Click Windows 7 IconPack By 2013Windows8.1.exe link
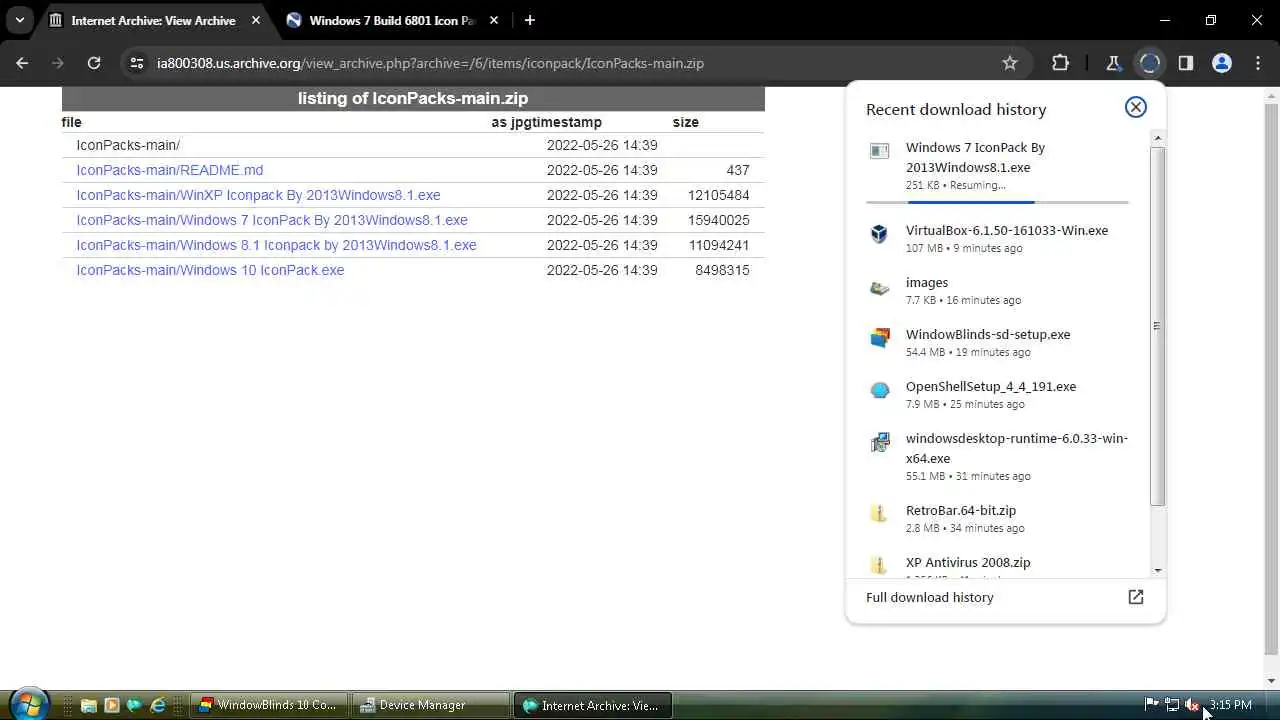 click(x=272, y=220)
